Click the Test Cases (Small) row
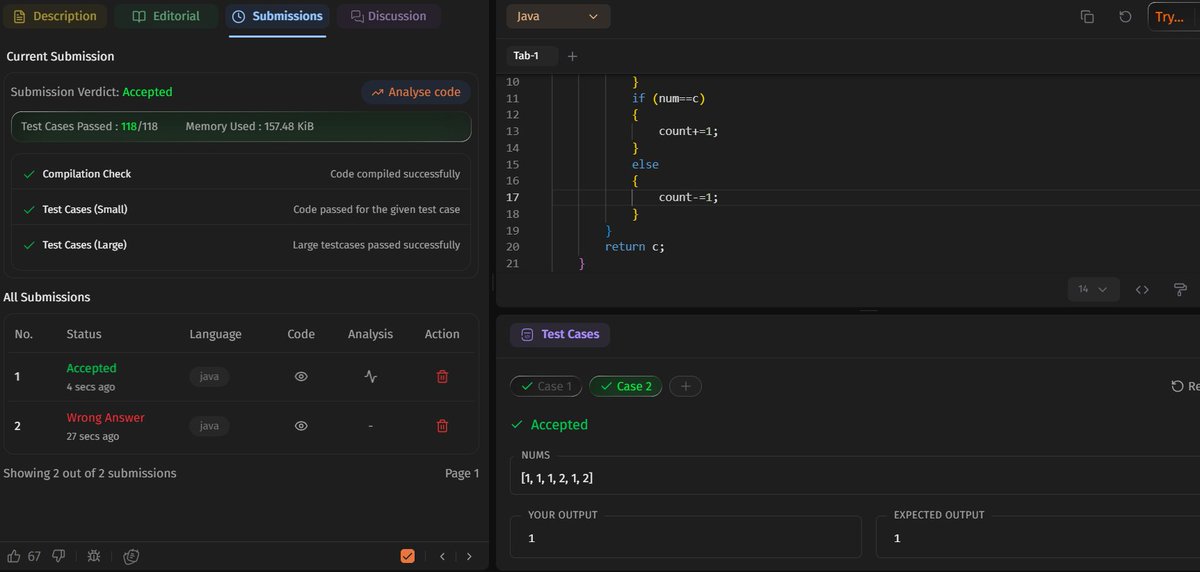 [240, 209]
